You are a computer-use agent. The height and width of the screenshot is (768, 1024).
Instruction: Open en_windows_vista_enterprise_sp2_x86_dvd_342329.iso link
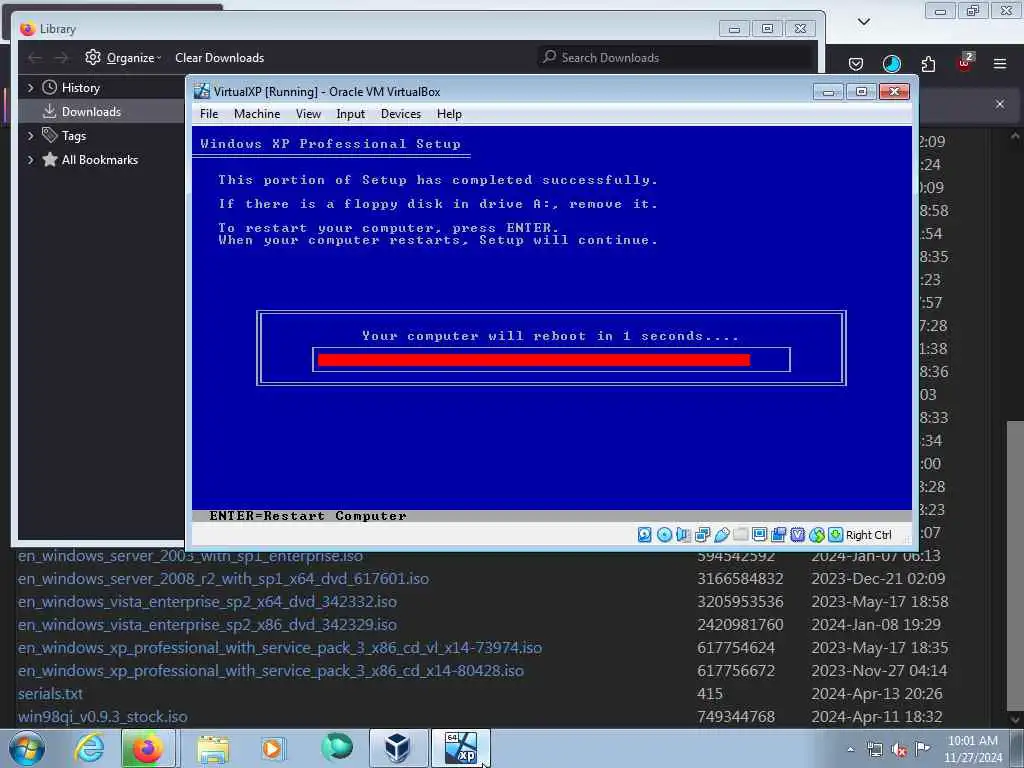coord(207,624)
